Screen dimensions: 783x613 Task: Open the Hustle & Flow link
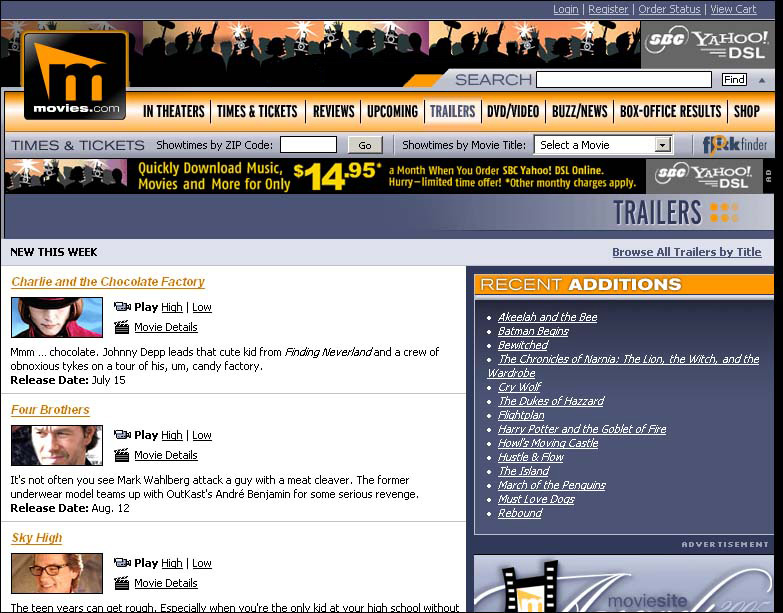[531, 457]
